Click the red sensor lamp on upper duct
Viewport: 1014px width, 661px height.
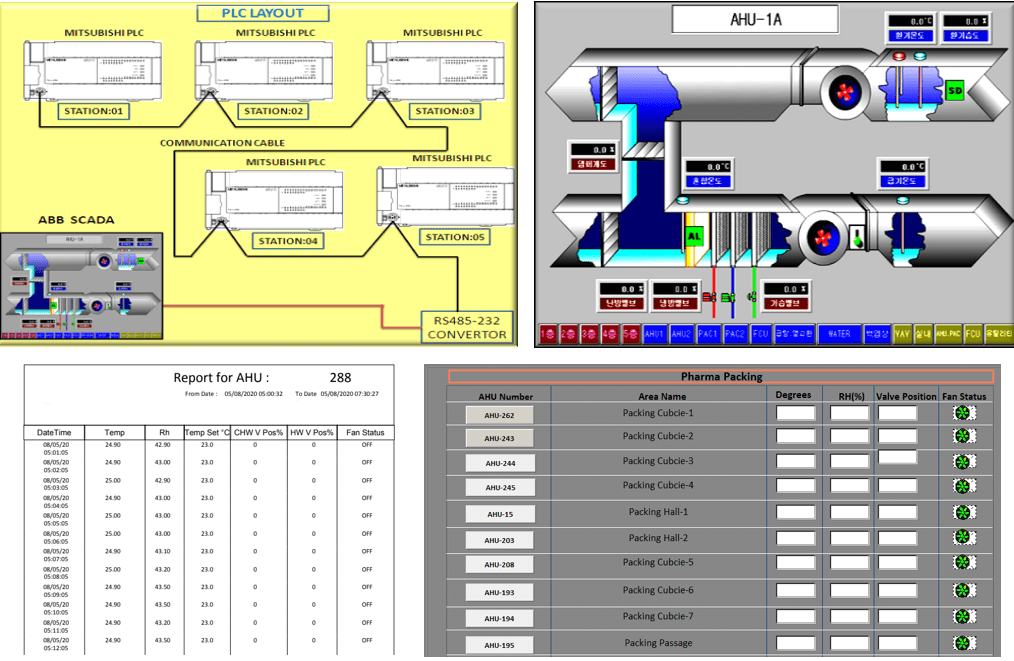point(899,56)
